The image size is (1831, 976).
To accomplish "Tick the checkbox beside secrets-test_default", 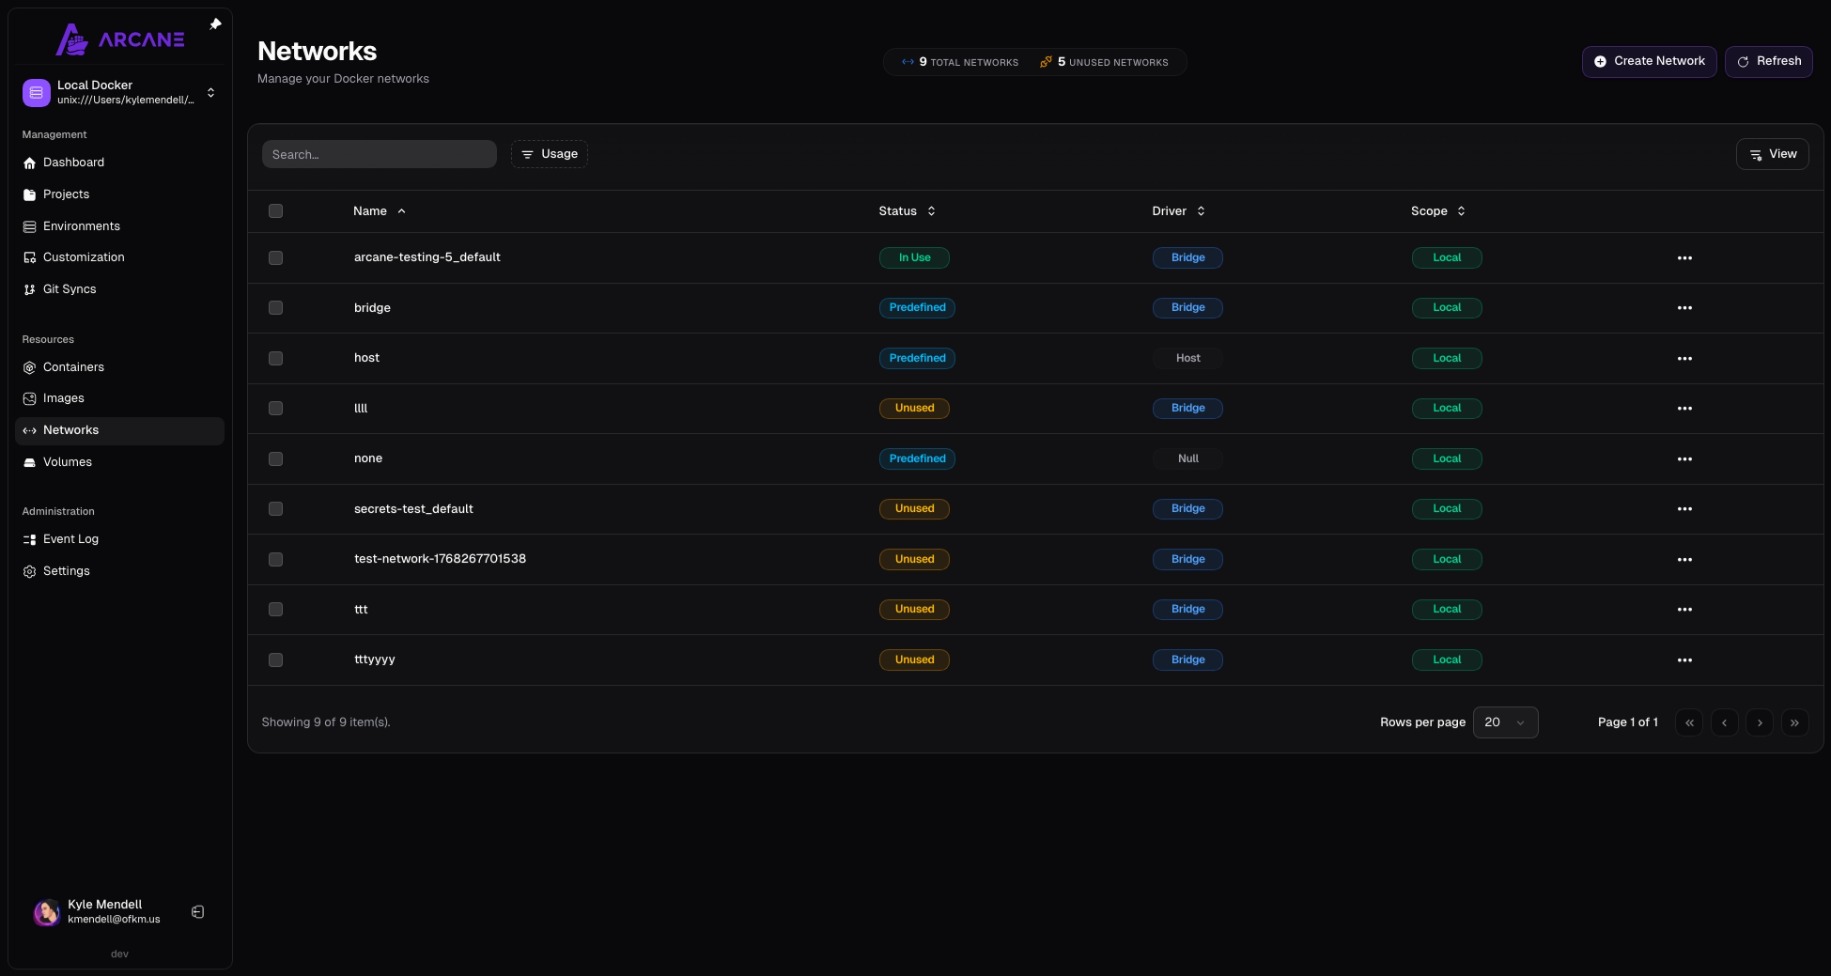I will (x=276, y=509).
